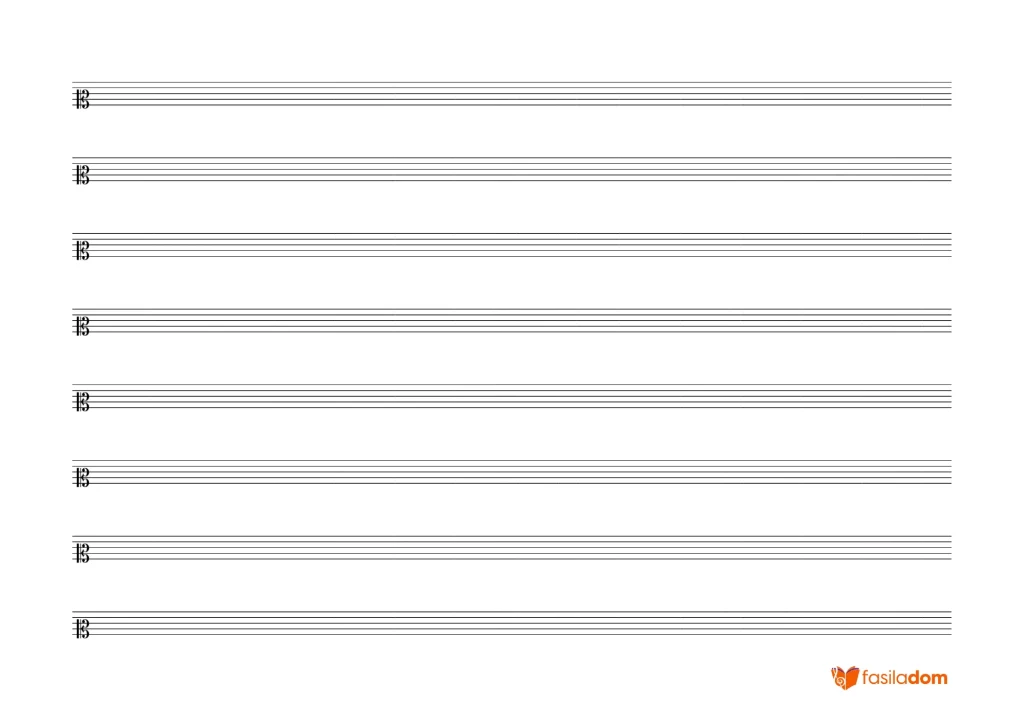Click the fasiladom brand text

(x=904, y=678)
